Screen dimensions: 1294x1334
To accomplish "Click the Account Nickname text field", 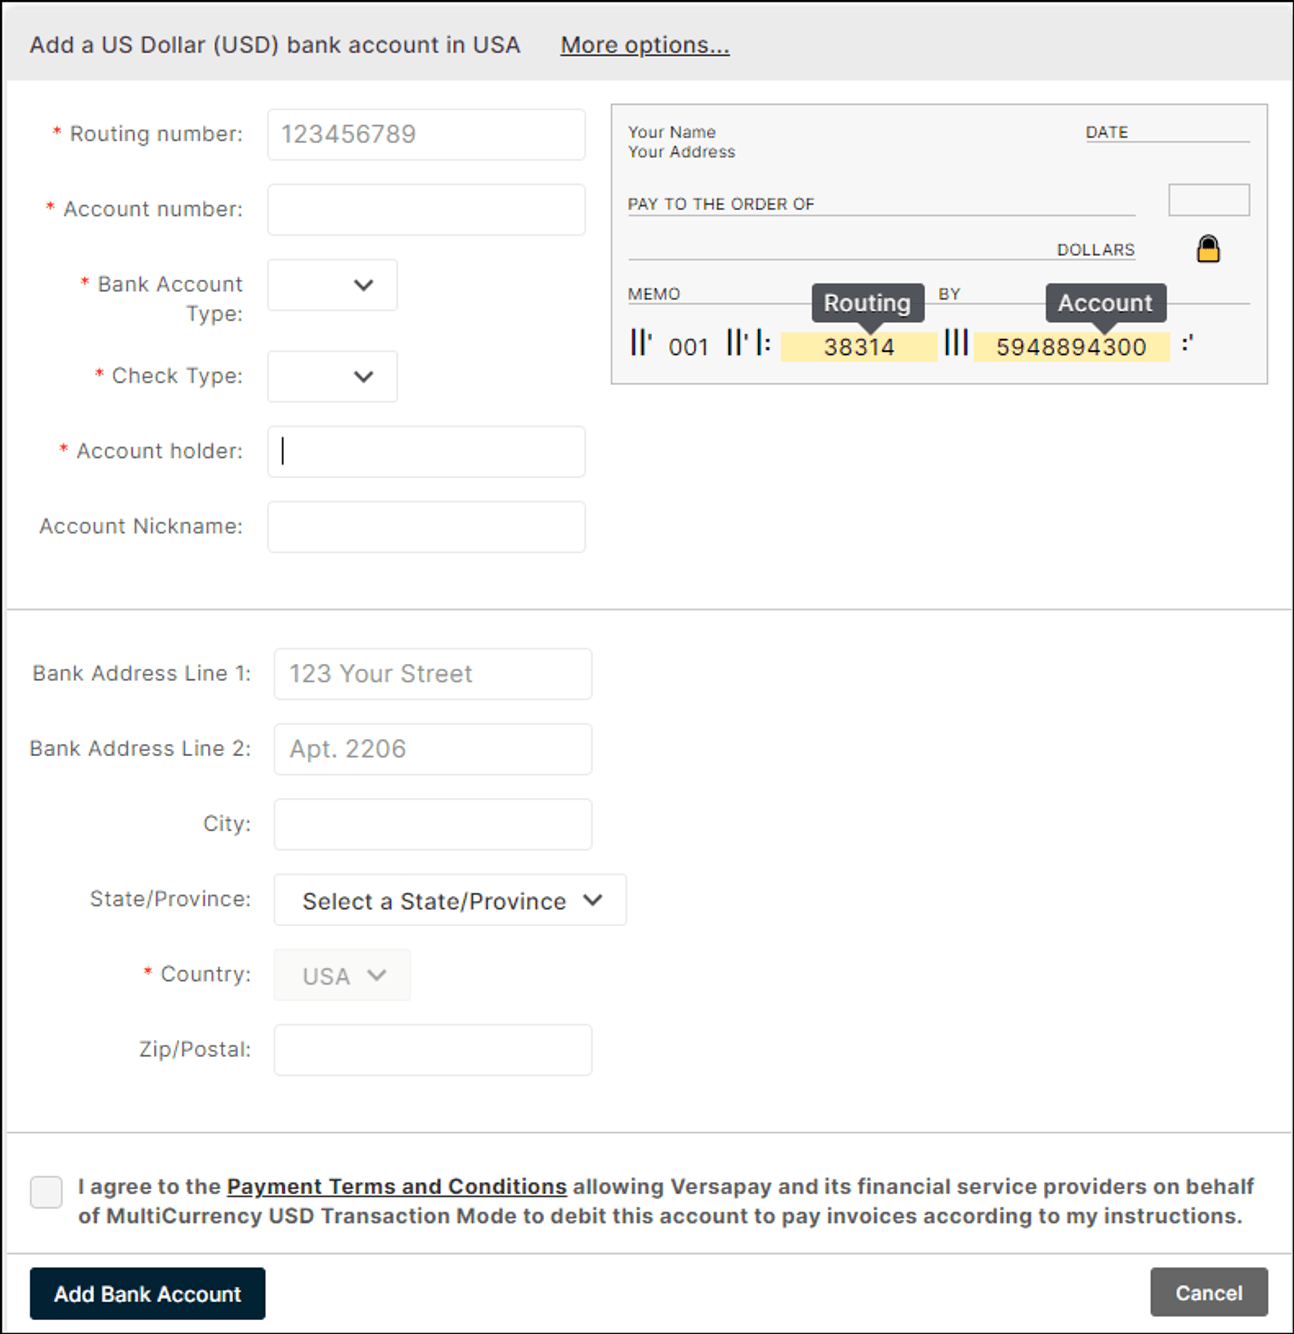I will [x=426, y=527].
